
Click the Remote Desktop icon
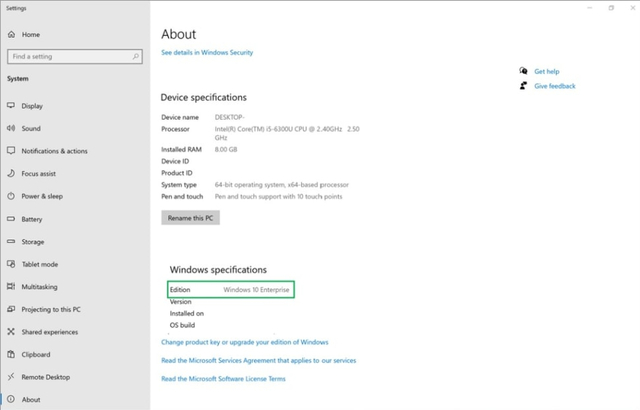[11, 377]
